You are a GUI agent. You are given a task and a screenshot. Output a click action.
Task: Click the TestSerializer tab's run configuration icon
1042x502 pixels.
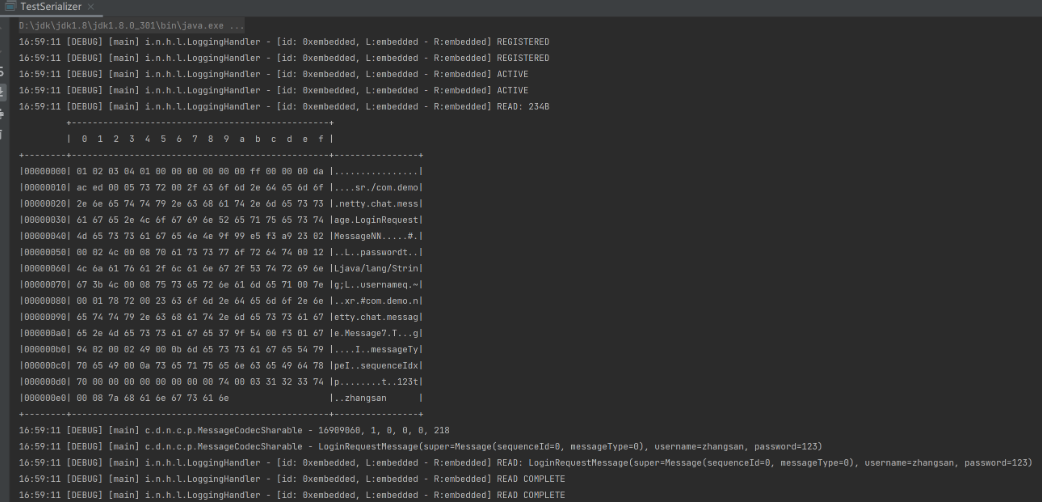click(x=12, y=7)
